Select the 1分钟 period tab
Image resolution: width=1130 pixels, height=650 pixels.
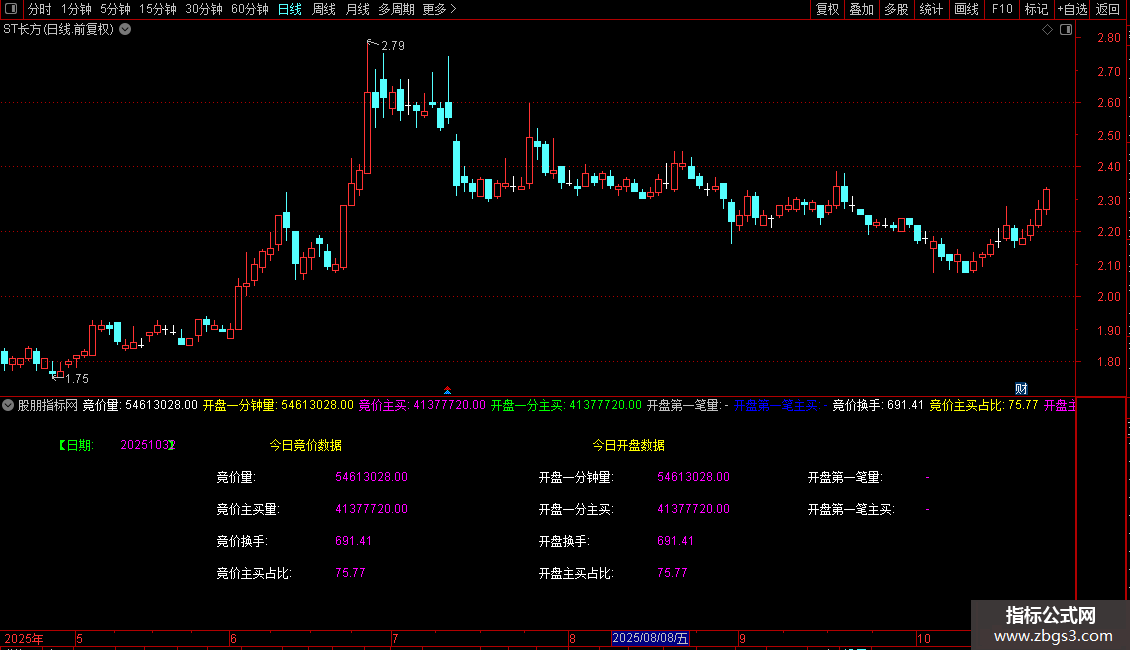click(x=76, y=9)
